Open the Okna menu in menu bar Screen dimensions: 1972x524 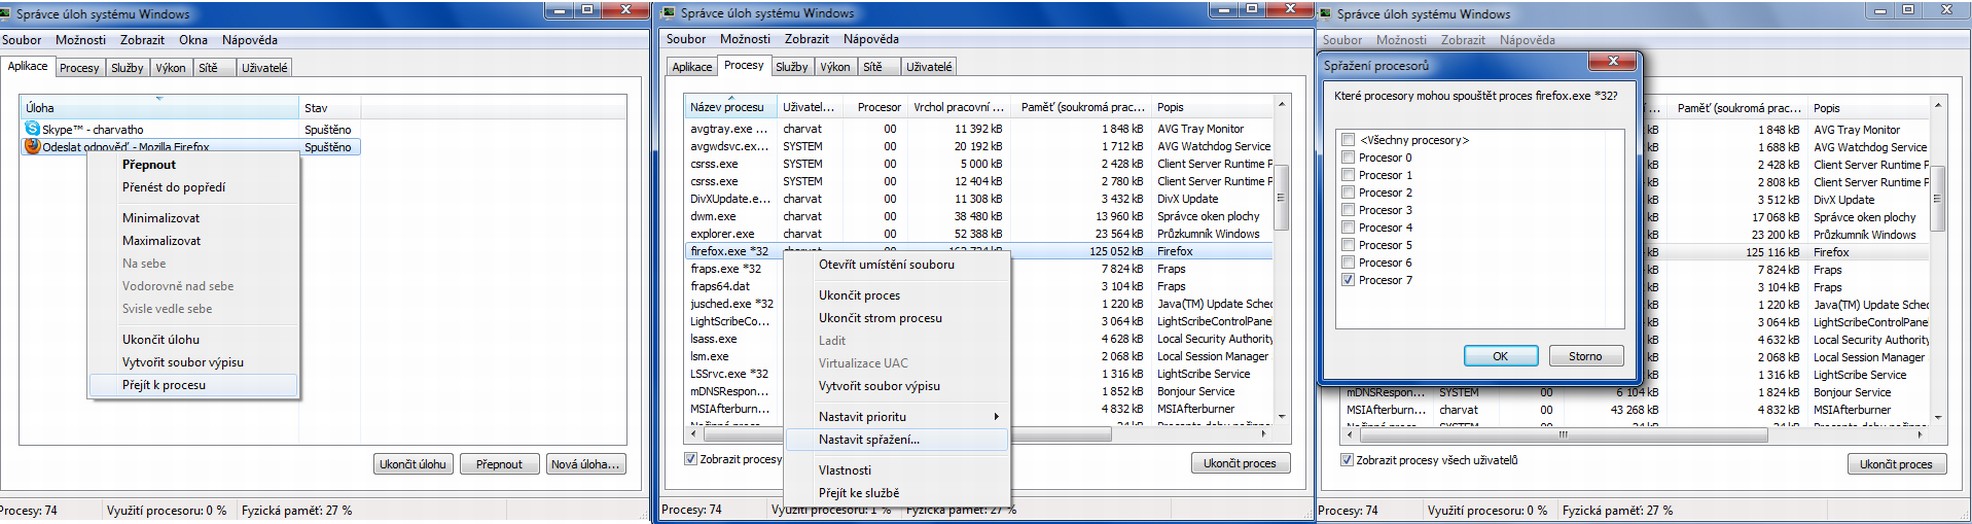coord(193,40)
